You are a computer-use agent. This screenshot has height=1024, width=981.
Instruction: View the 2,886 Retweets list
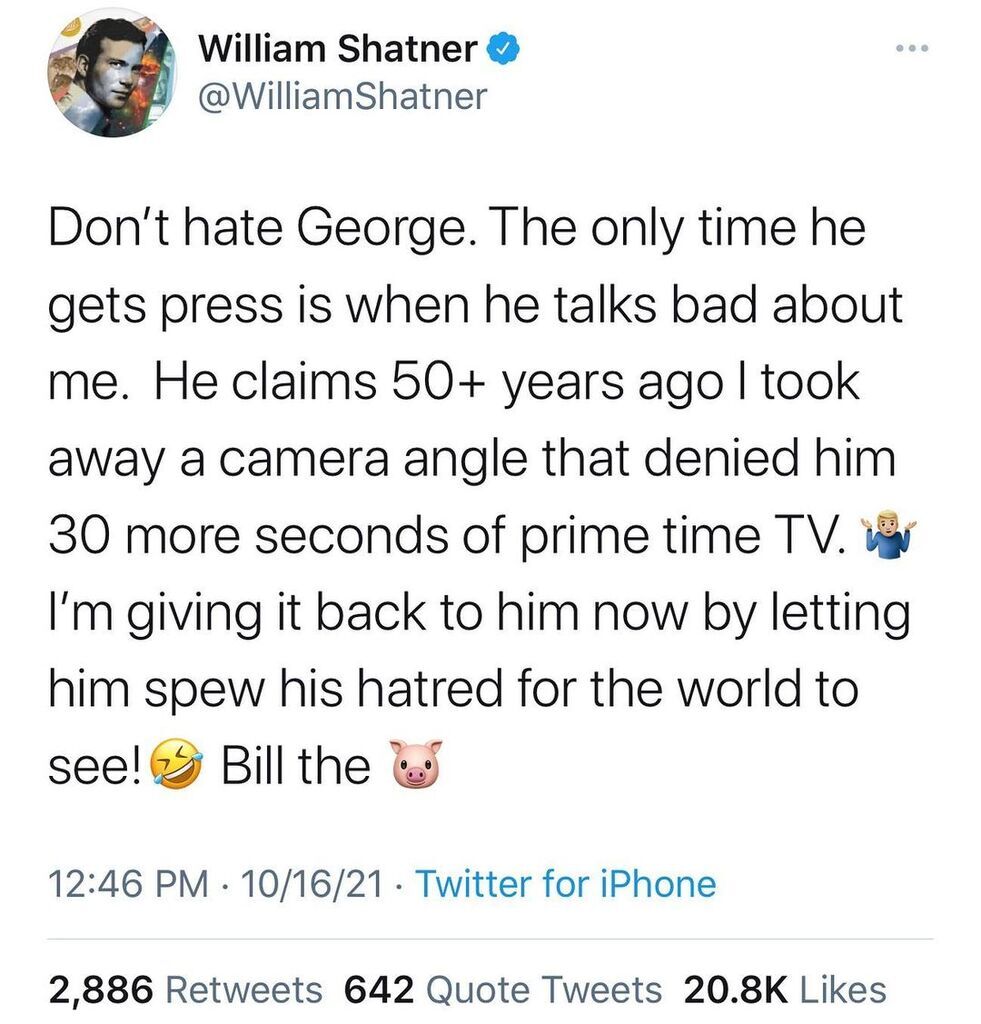point(186,990)
